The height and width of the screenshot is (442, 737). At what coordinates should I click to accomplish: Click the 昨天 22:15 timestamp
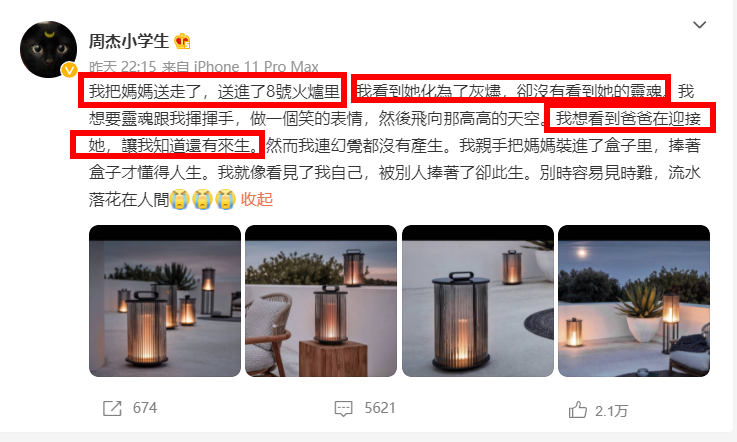point(122,67)
